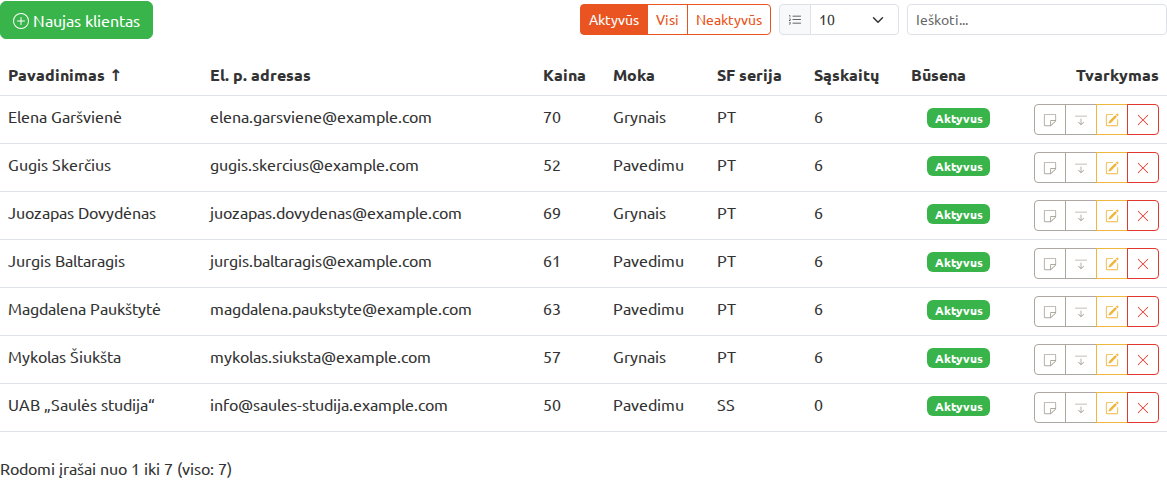Edit client UAB Saulės studija
The image size is (1167, 488).
pos(1112,408)
